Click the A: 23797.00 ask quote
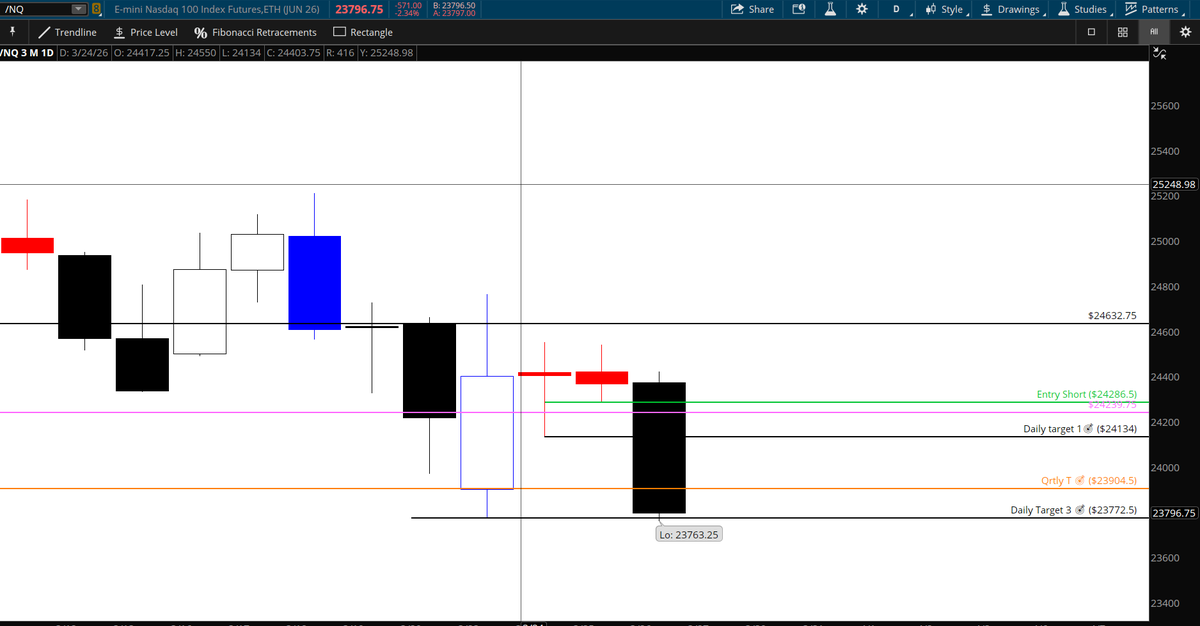This screenshot has width=1200, height=626. pyautogui.click(x=453, y=13)
